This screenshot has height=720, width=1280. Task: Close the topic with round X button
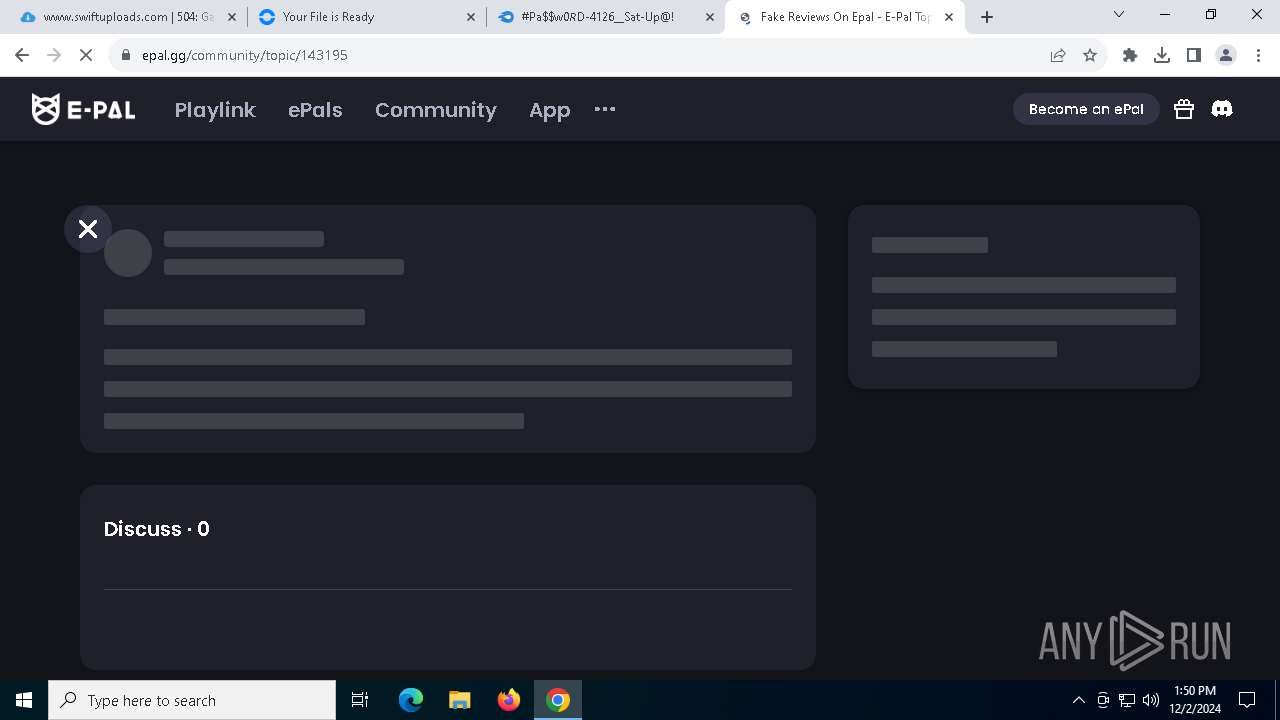click(88, 229)
